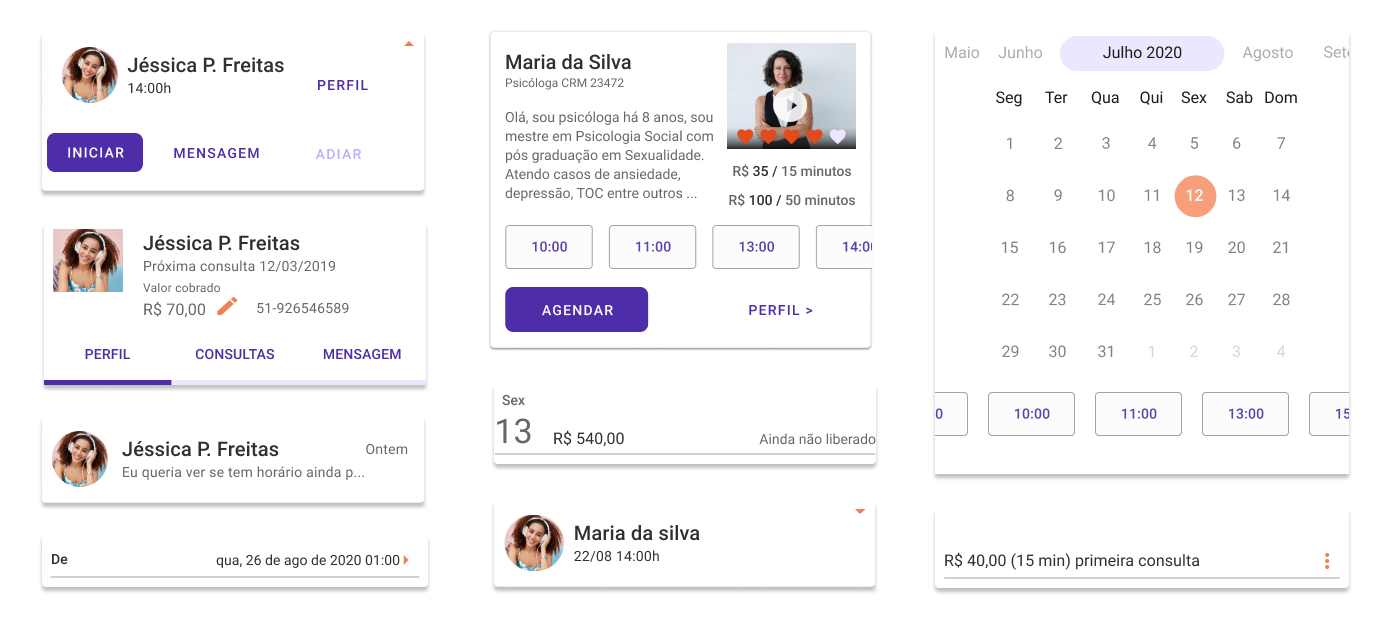The image size is (1400, 642).
Task: Open Jéssica's avatar in the message preview
Action: tap(80, 459)
